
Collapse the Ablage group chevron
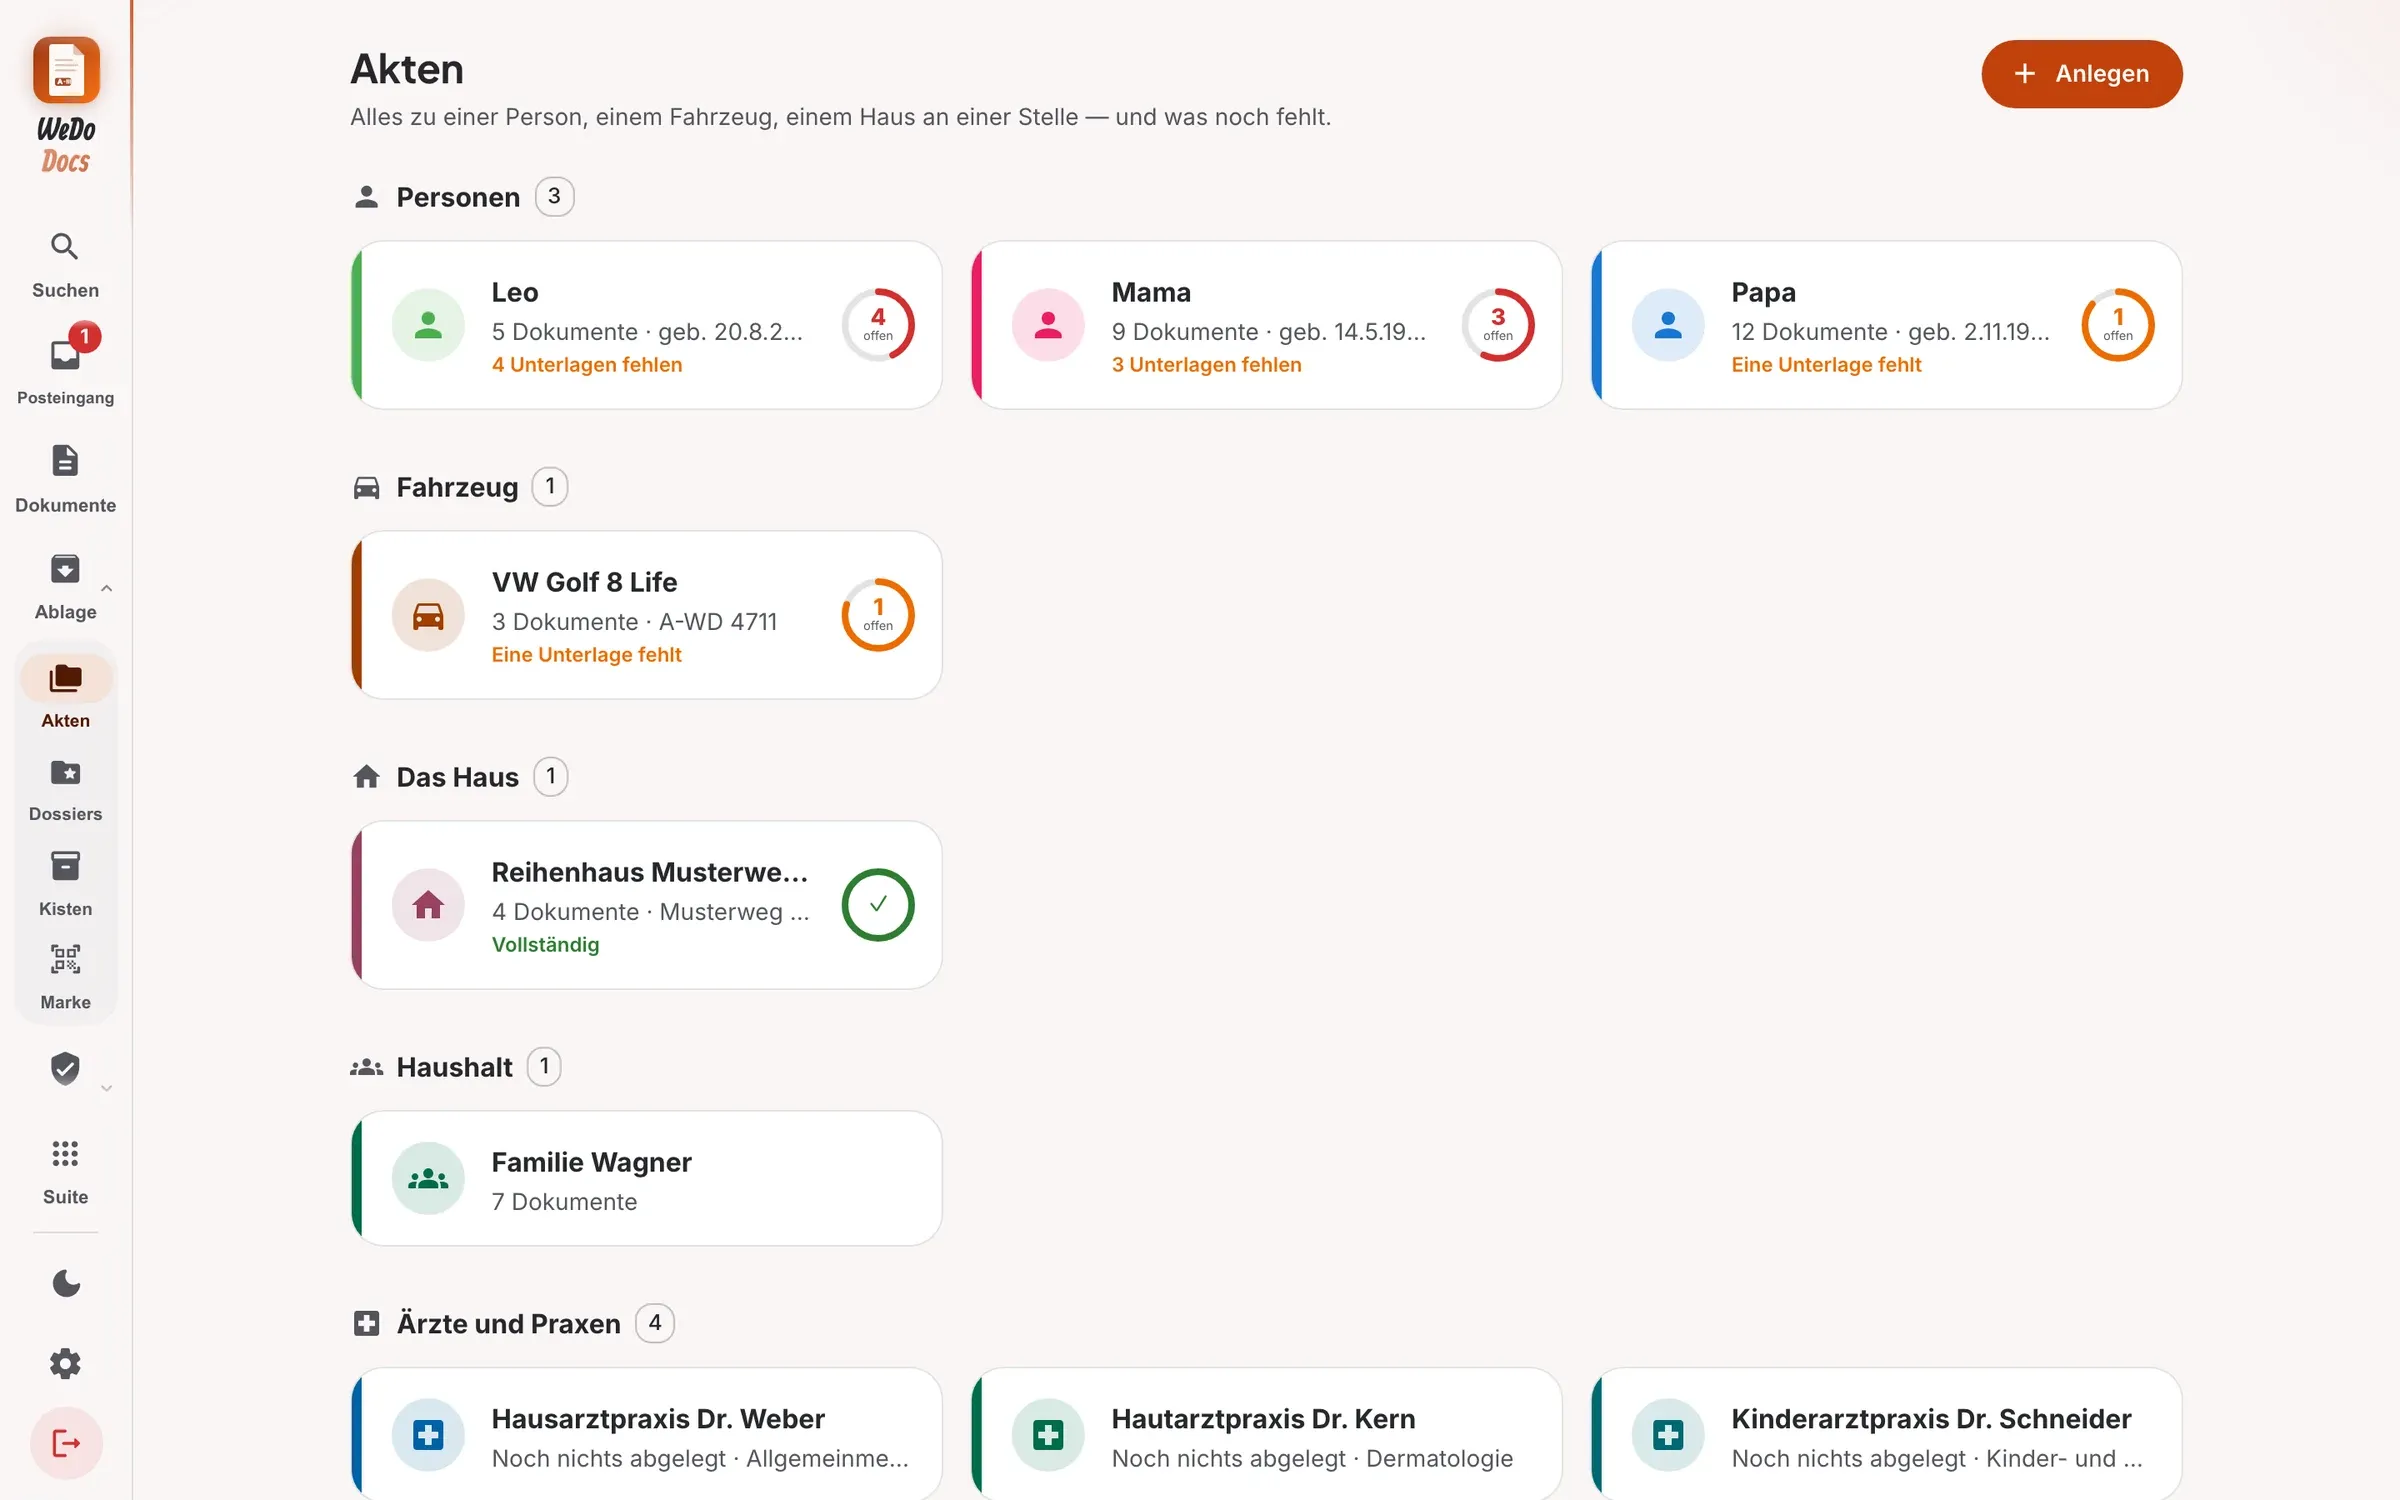click(106, 588)
